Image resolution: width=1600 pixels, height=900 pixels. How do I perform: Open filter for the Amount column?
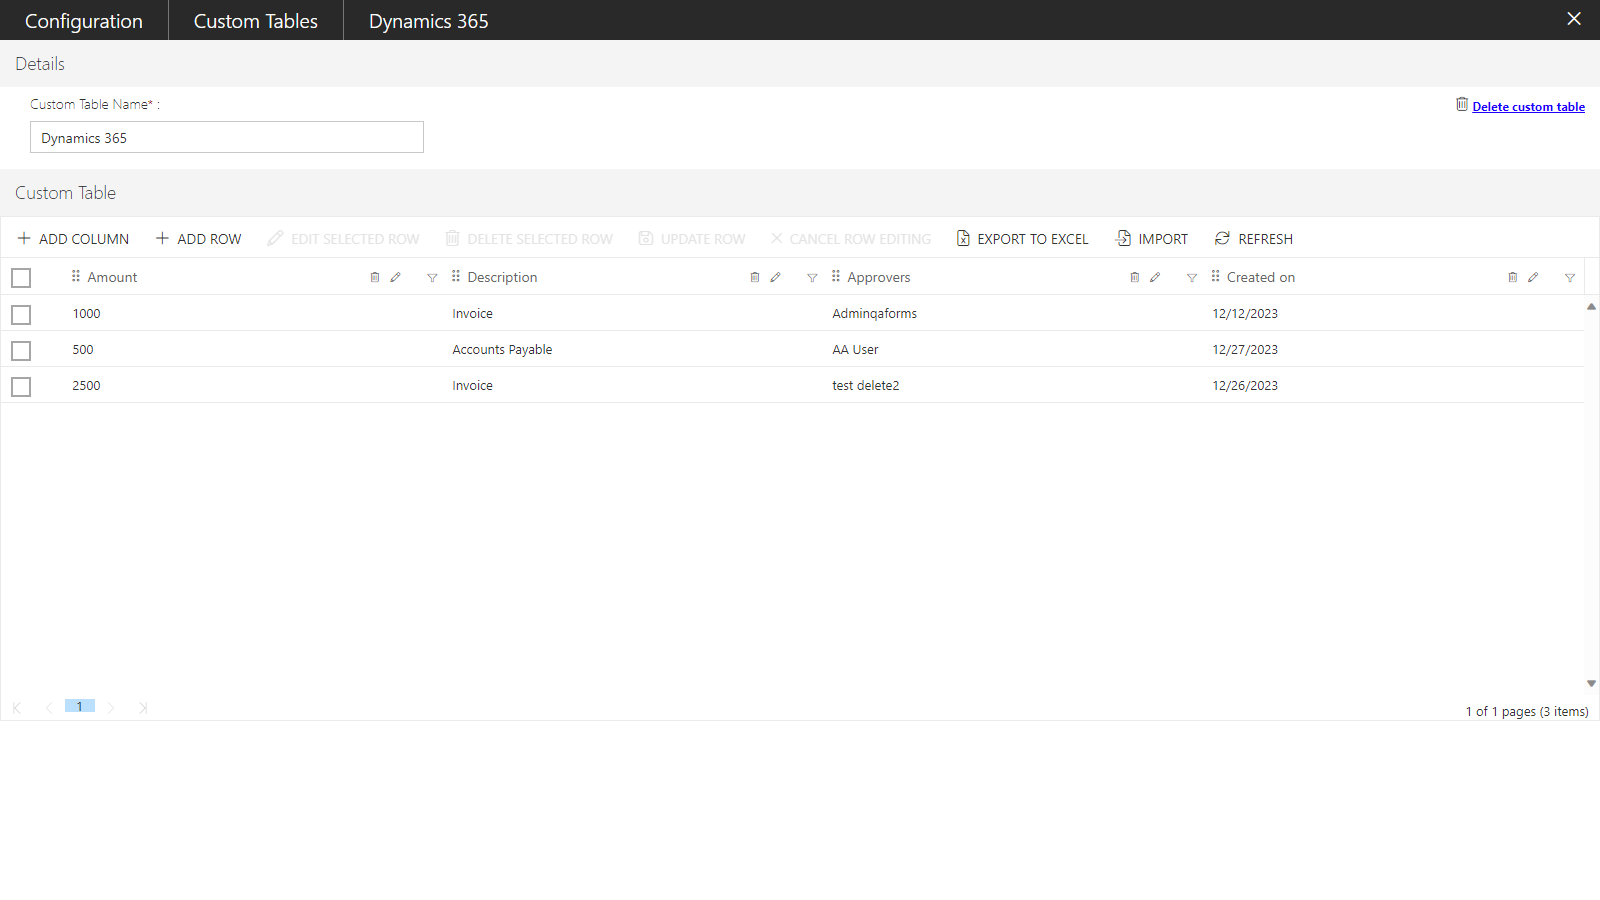(x=432, y=278)
